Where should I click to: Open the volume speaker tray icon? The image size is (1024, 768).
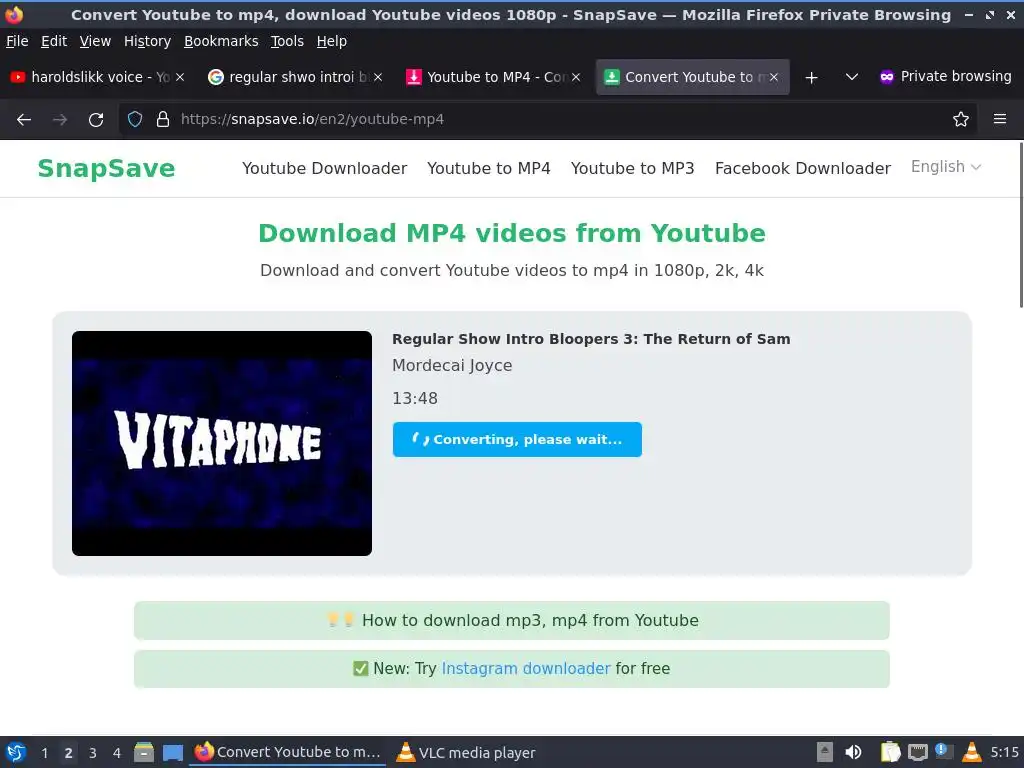853,752
